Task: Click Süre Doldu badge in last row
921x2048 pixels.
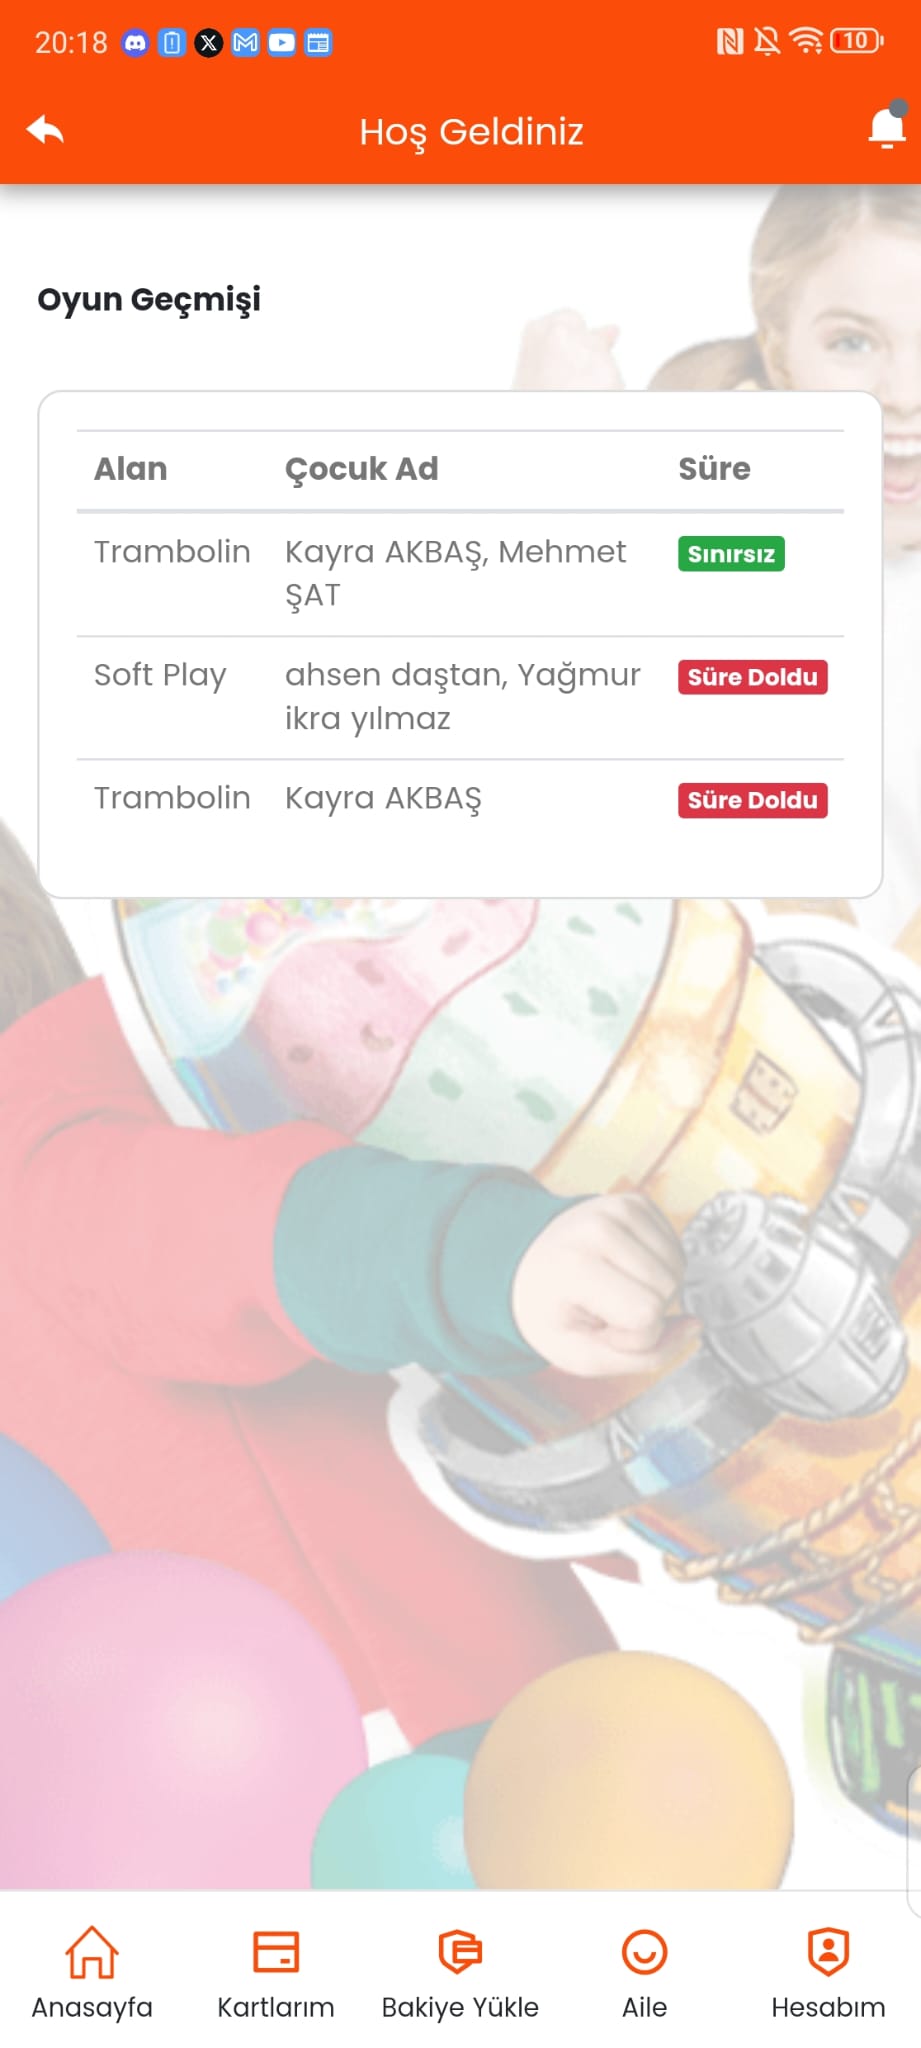Action: 752,800
